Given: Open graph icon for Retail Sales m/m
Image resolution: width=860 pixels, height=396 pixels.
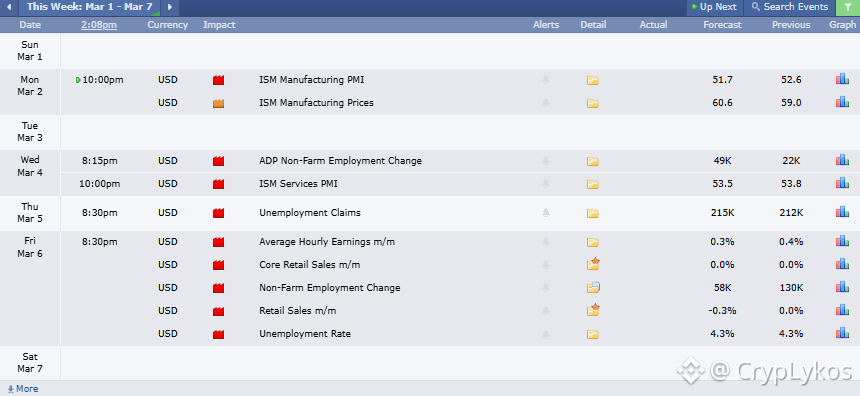Looking at the screenshot, I should [842, 310].
